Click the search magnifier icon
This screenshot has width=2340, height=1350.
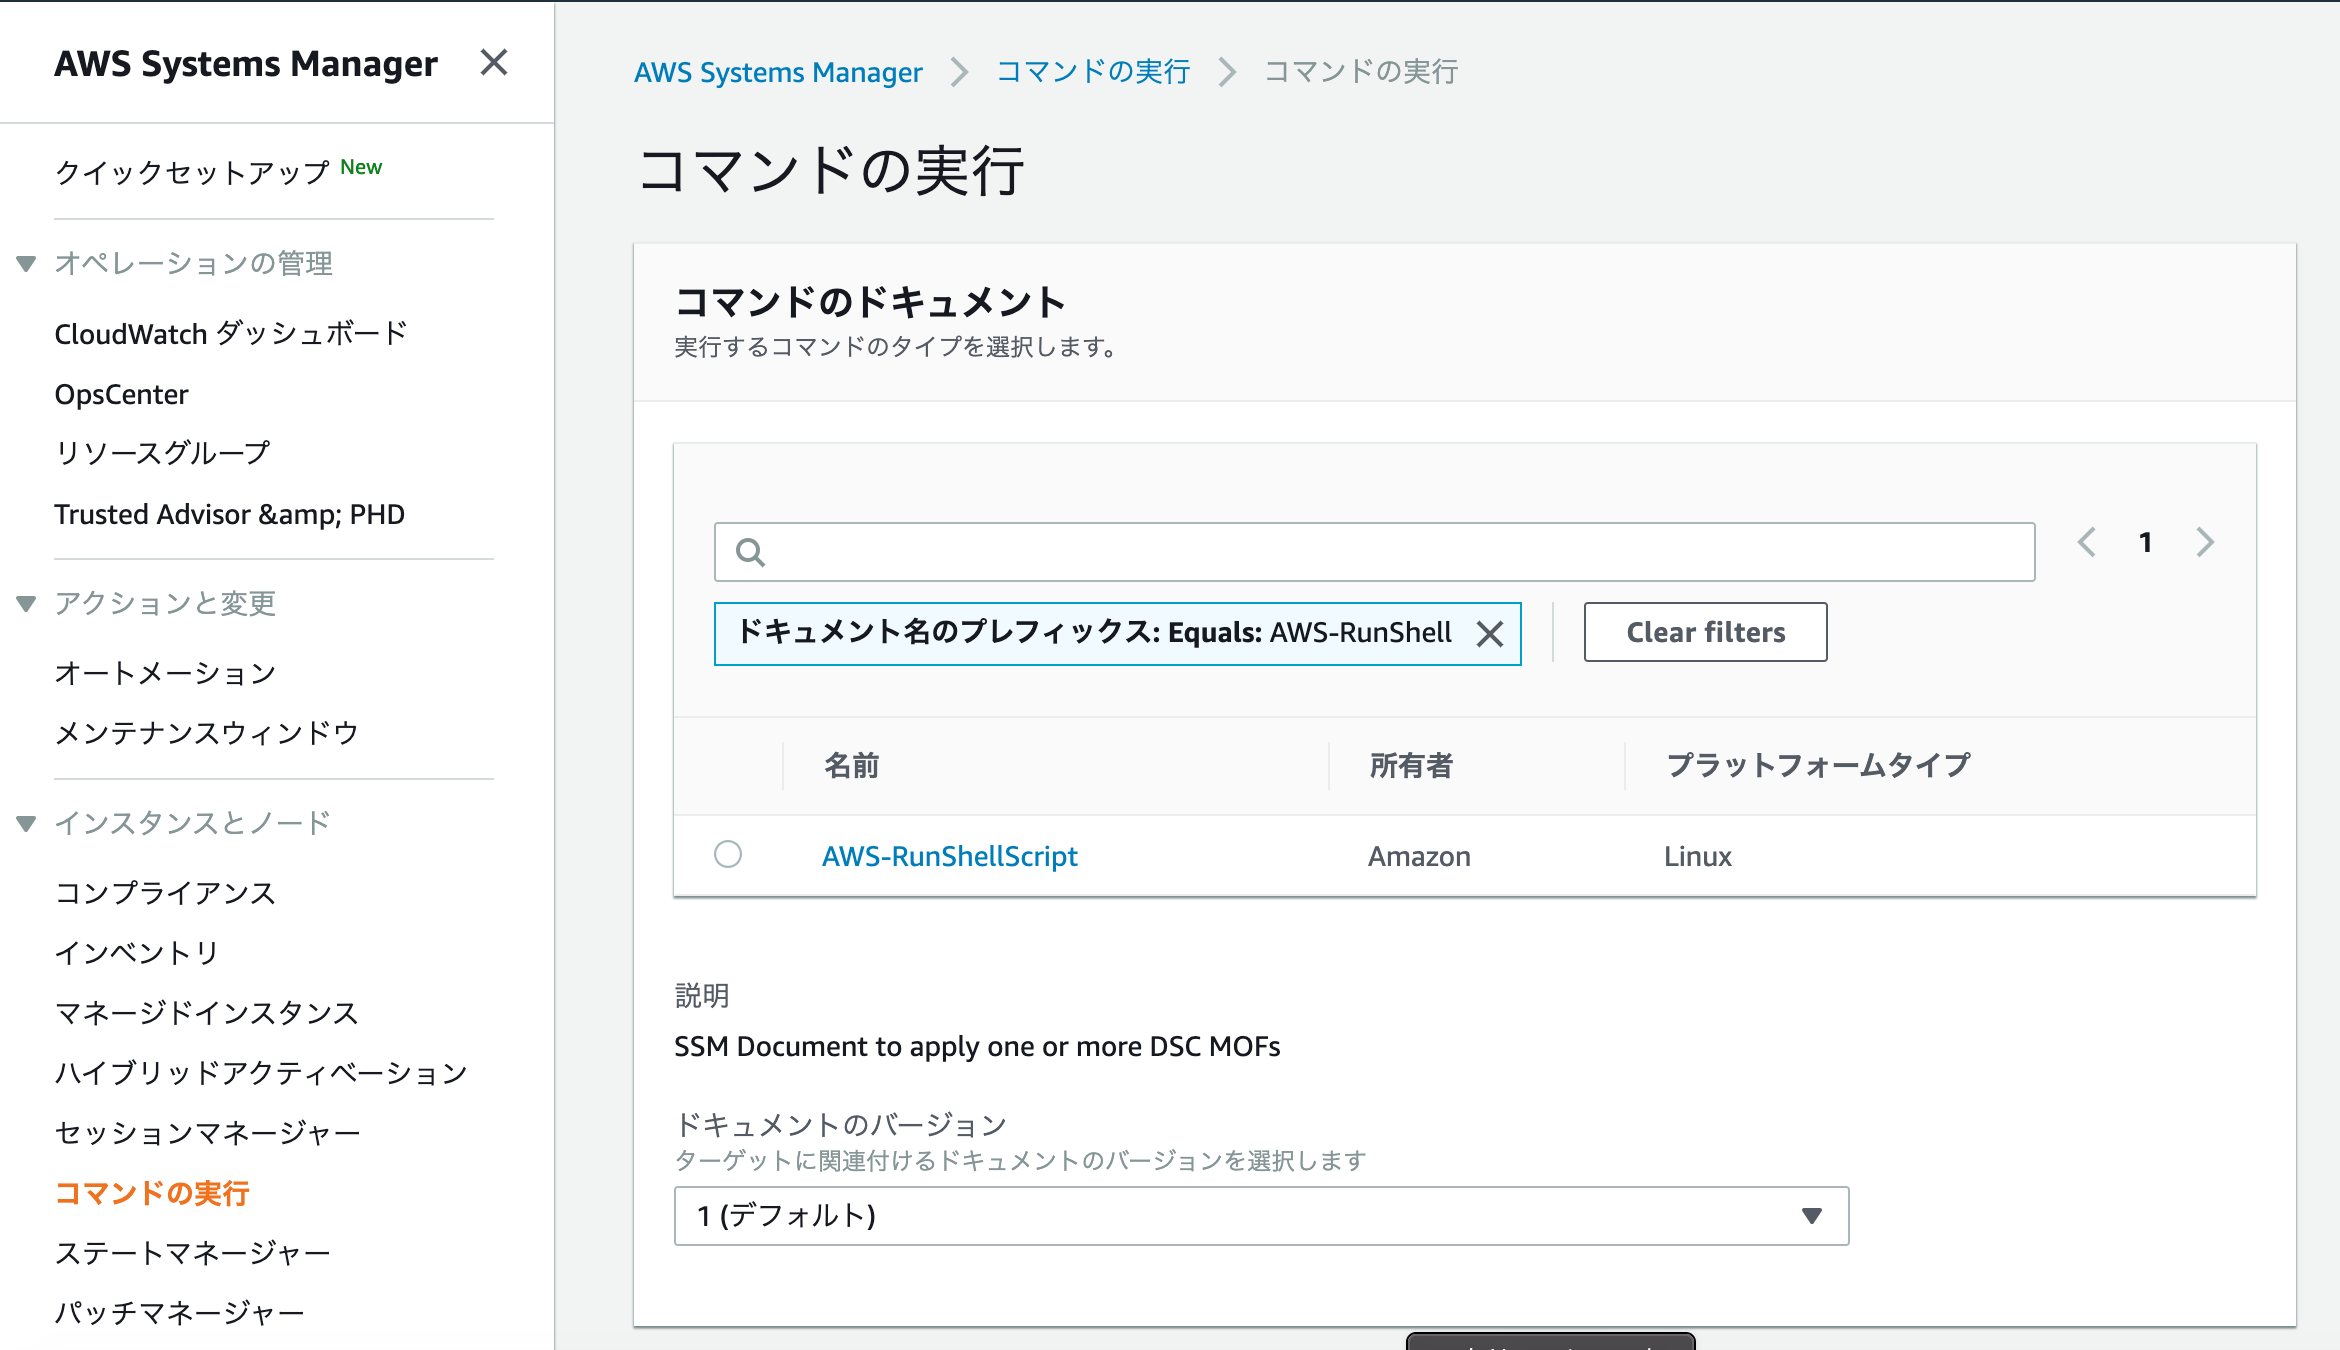pos(750,552)
